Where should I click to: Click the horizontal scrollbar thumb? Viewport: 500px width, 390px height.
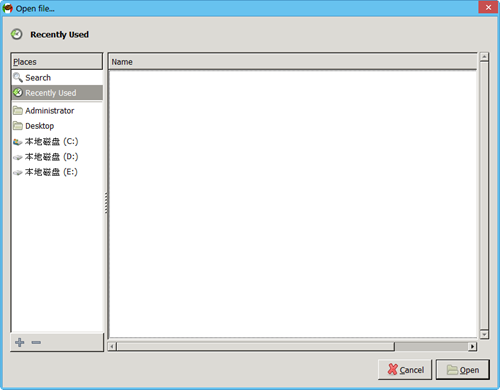point(255,347)
